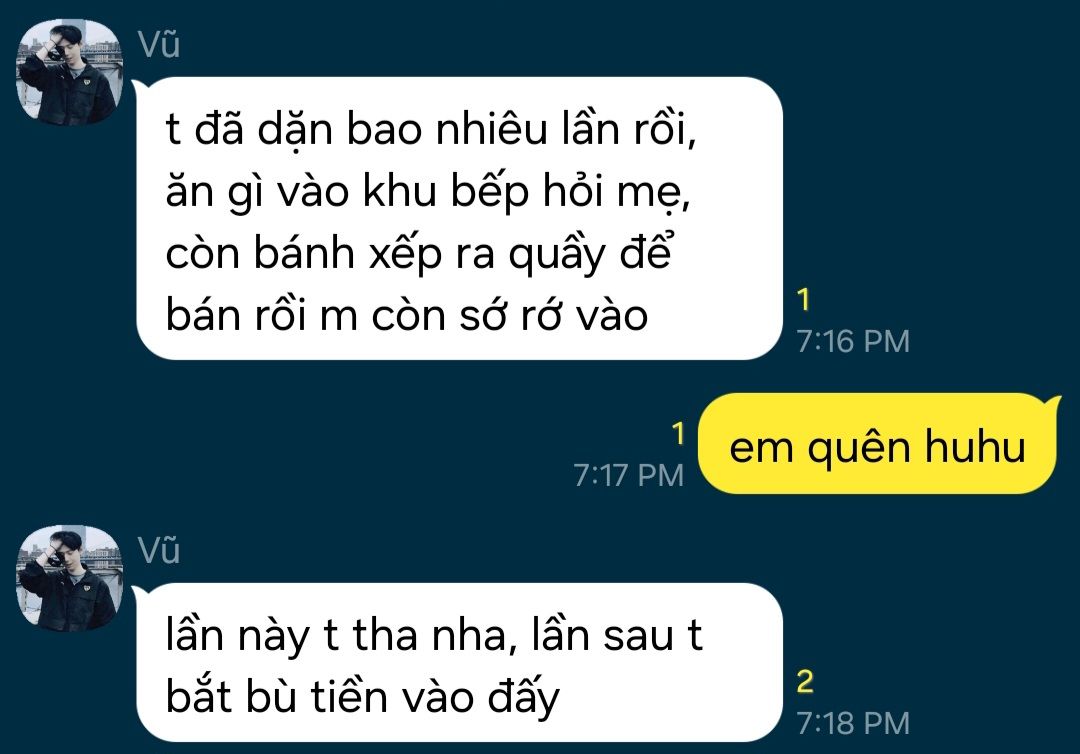Click the line "t đã dặn bao nhiêu lần rồi"

[x=431, y=129]
